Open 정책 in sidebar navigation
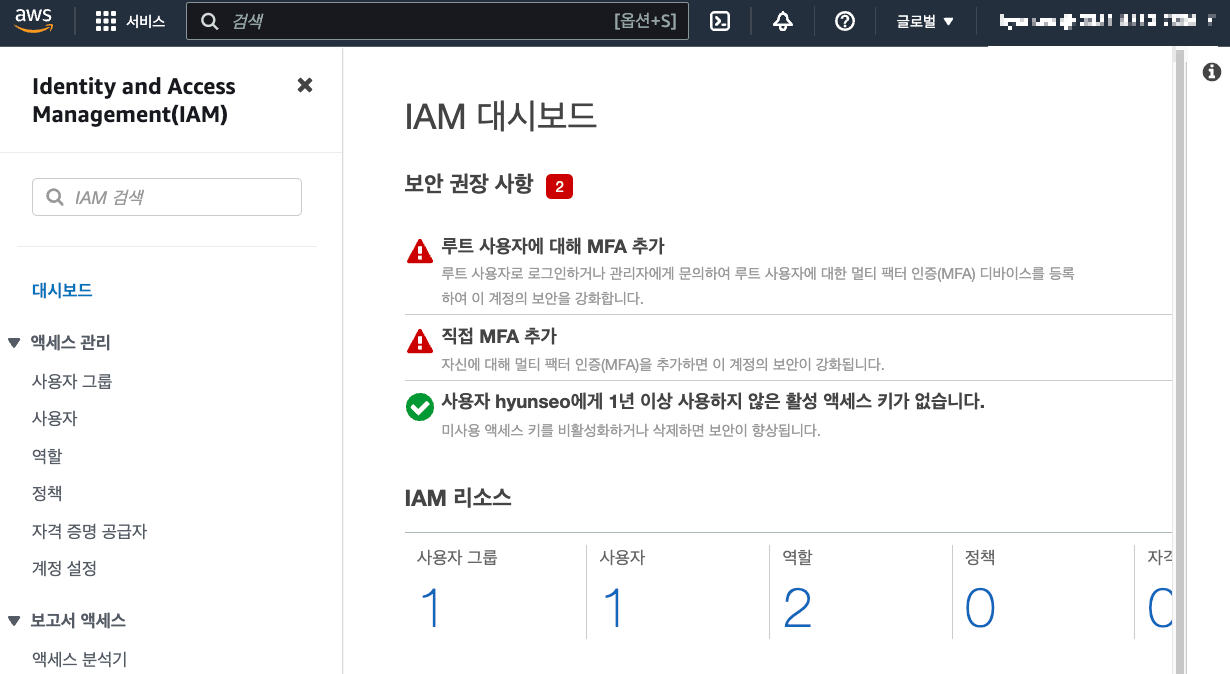The height and width of the screenshot is (674, 1230). point(47,493)
